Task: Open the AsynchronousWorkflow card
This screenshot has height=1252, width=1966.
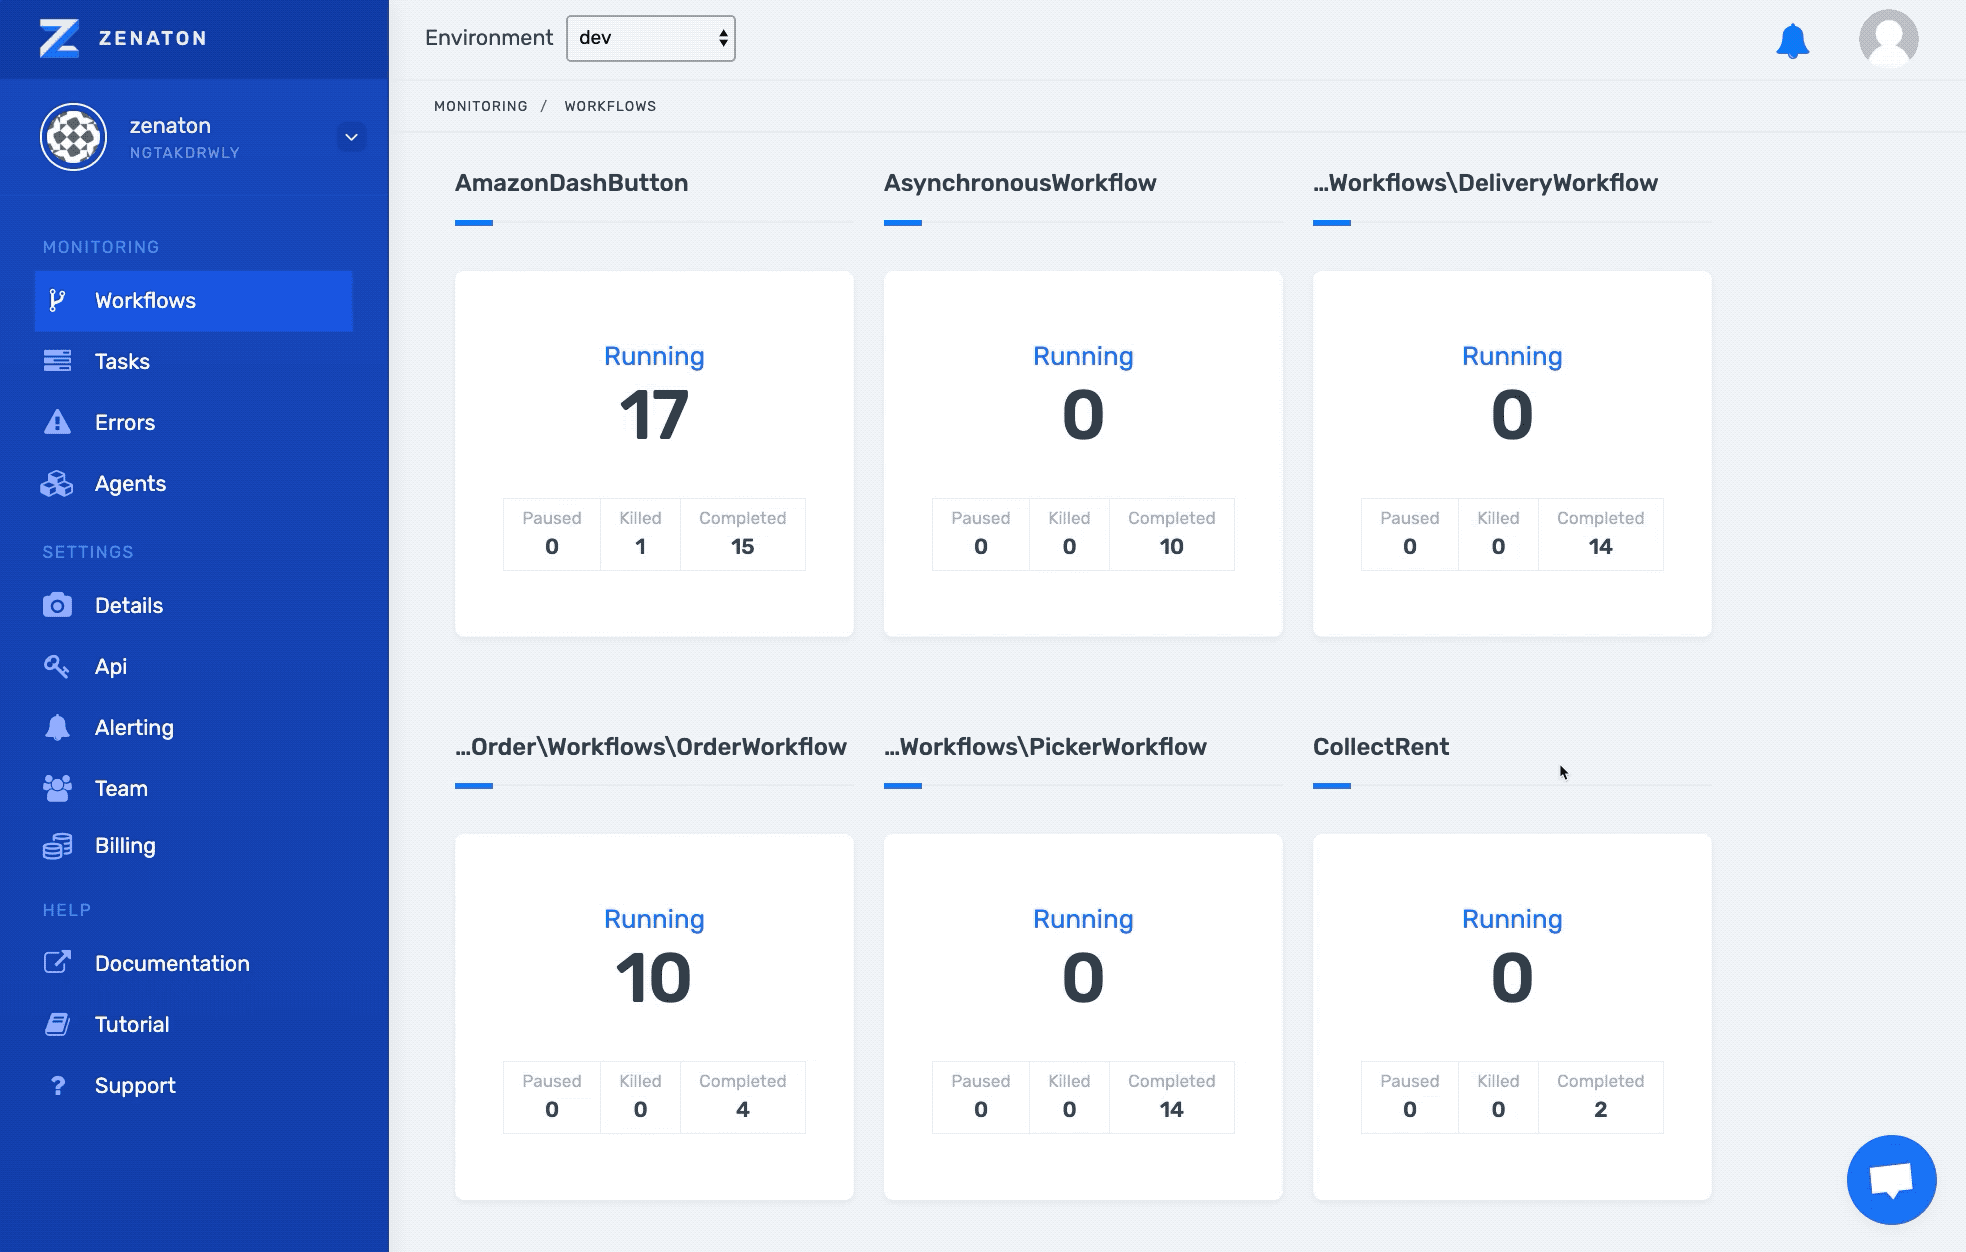Action: pyautogui.click(x=1083, y=454)
